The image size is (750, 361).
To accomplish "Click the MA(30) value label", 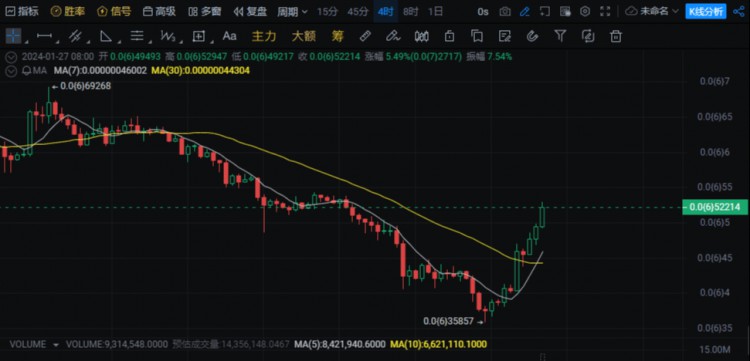I will click(200, 71).
